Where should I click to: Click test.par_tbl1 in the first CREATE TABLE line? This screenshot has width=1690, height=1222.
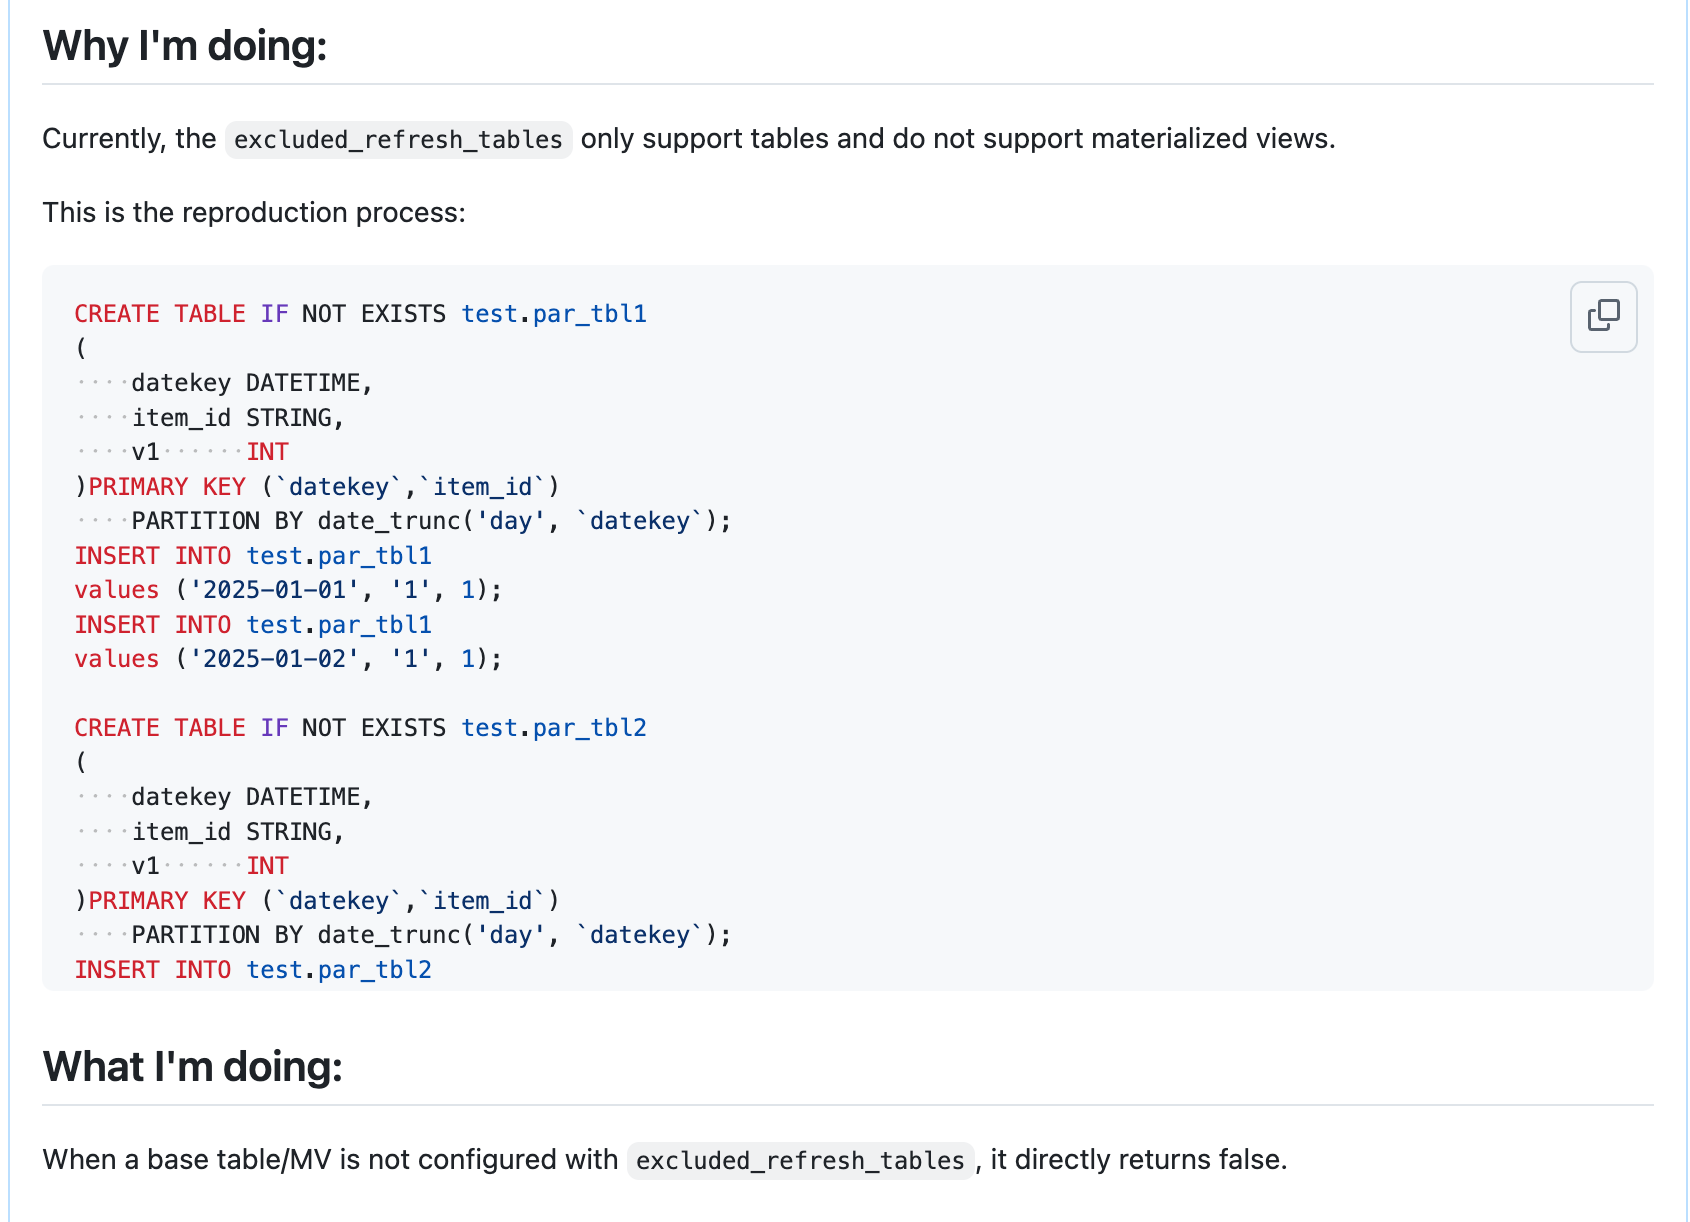pos(553,314)
